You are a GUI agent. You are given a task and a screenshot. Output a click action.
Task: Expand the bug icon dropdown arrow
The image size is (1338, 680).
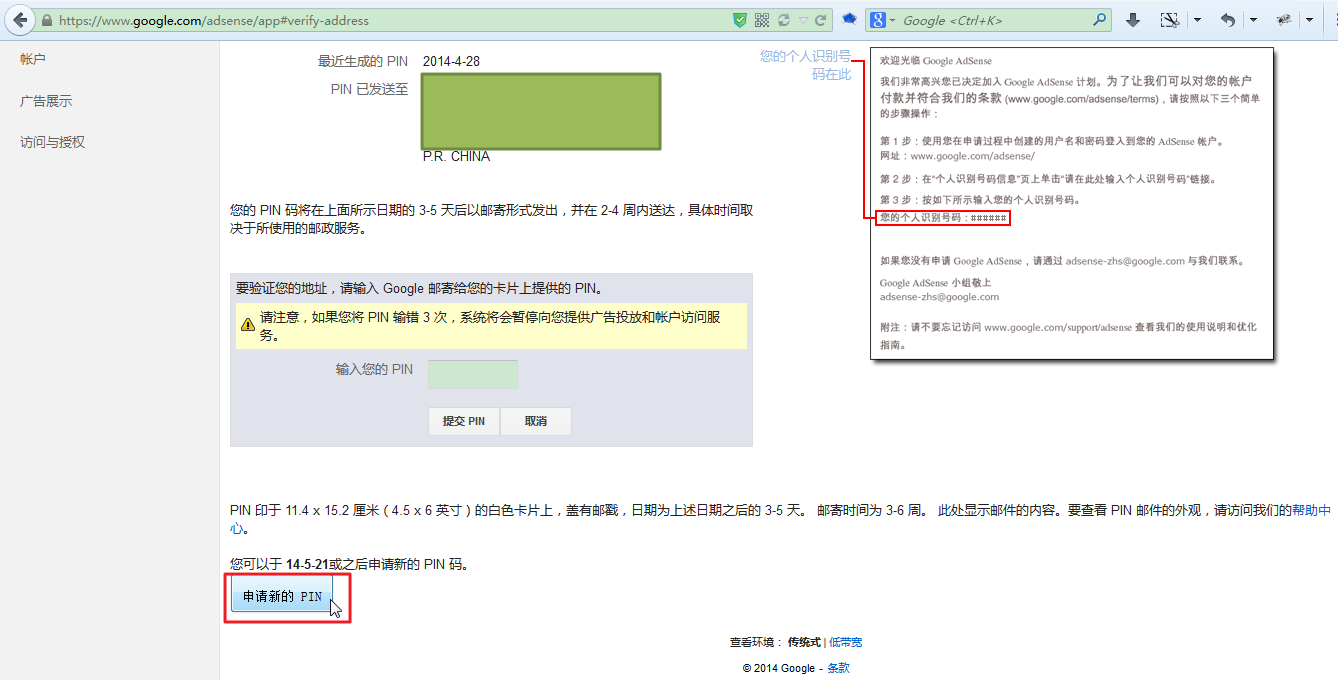point(1309,20)
